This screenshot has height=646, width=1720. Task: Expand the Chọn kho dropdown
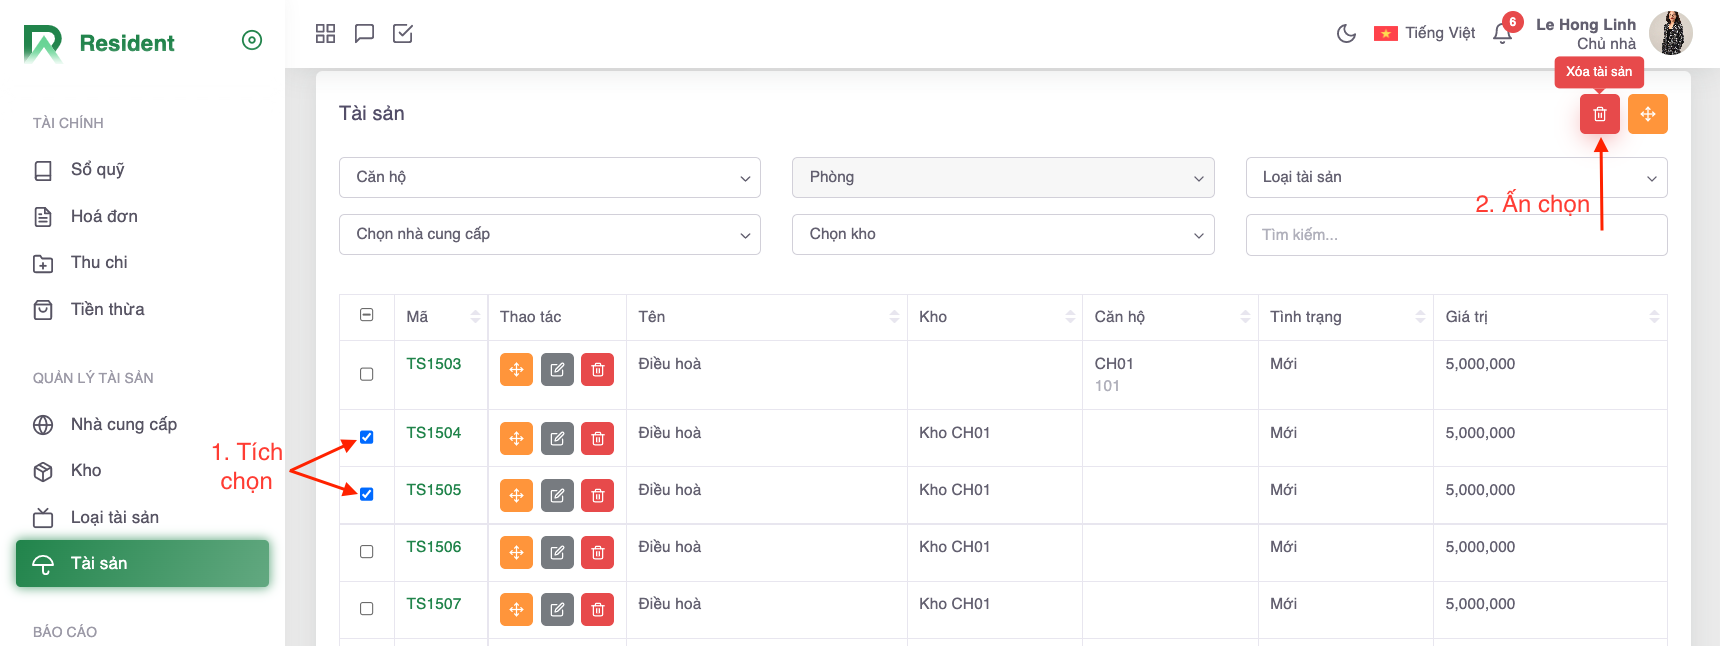click(x=1002, y=234)
